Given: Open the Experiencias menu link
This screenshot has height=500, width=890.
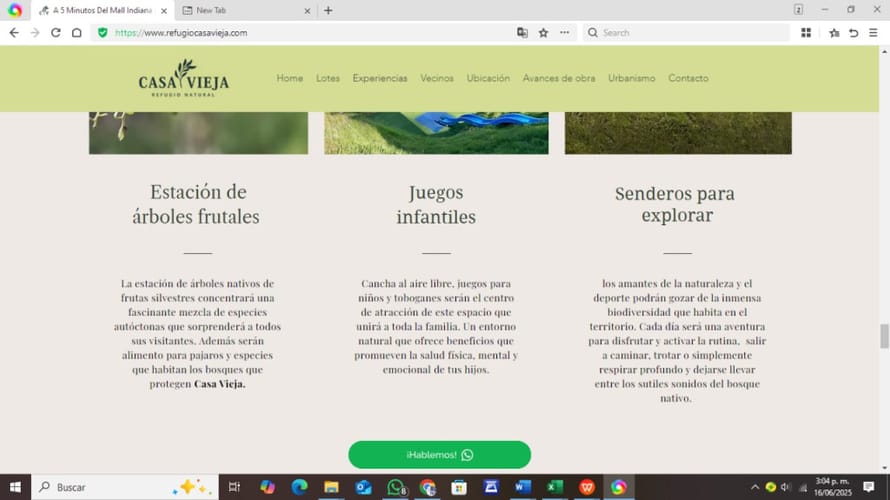Looking at the screenshot, I should tap(380, 78).
